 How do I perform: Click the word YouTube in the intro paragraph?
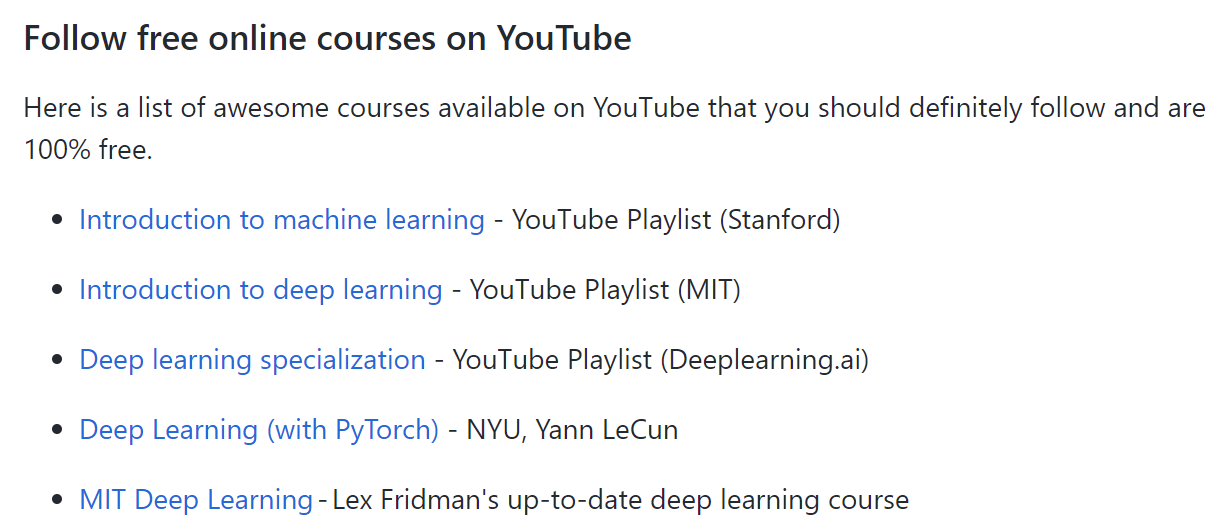pos(647,107)
